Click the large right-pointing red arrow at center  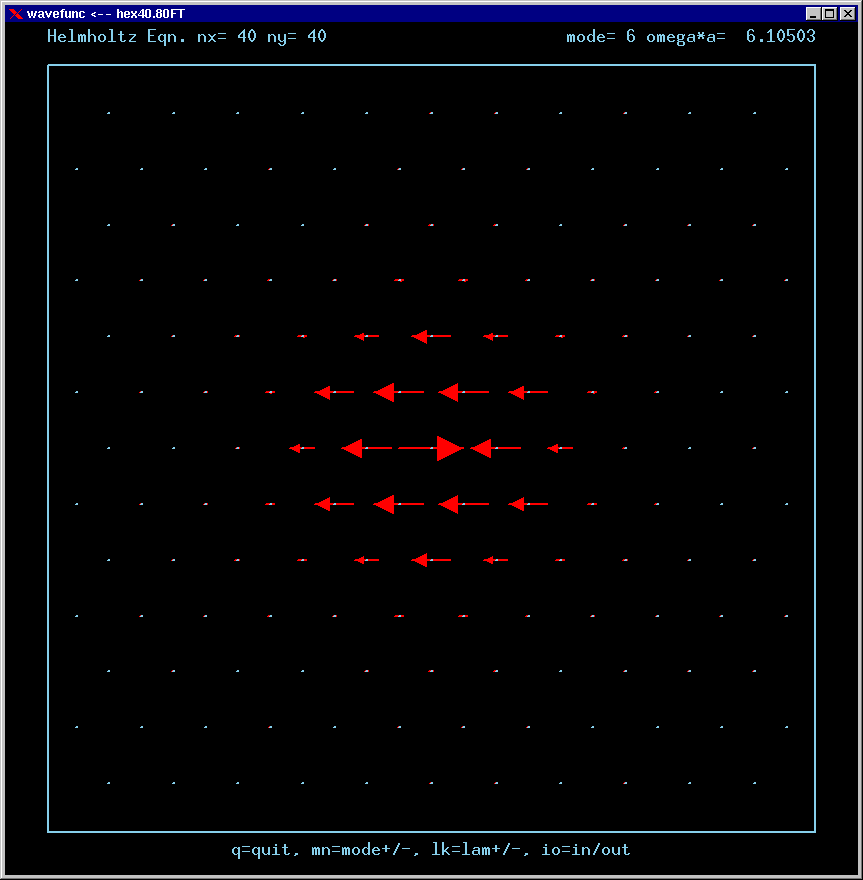[431, 448]
